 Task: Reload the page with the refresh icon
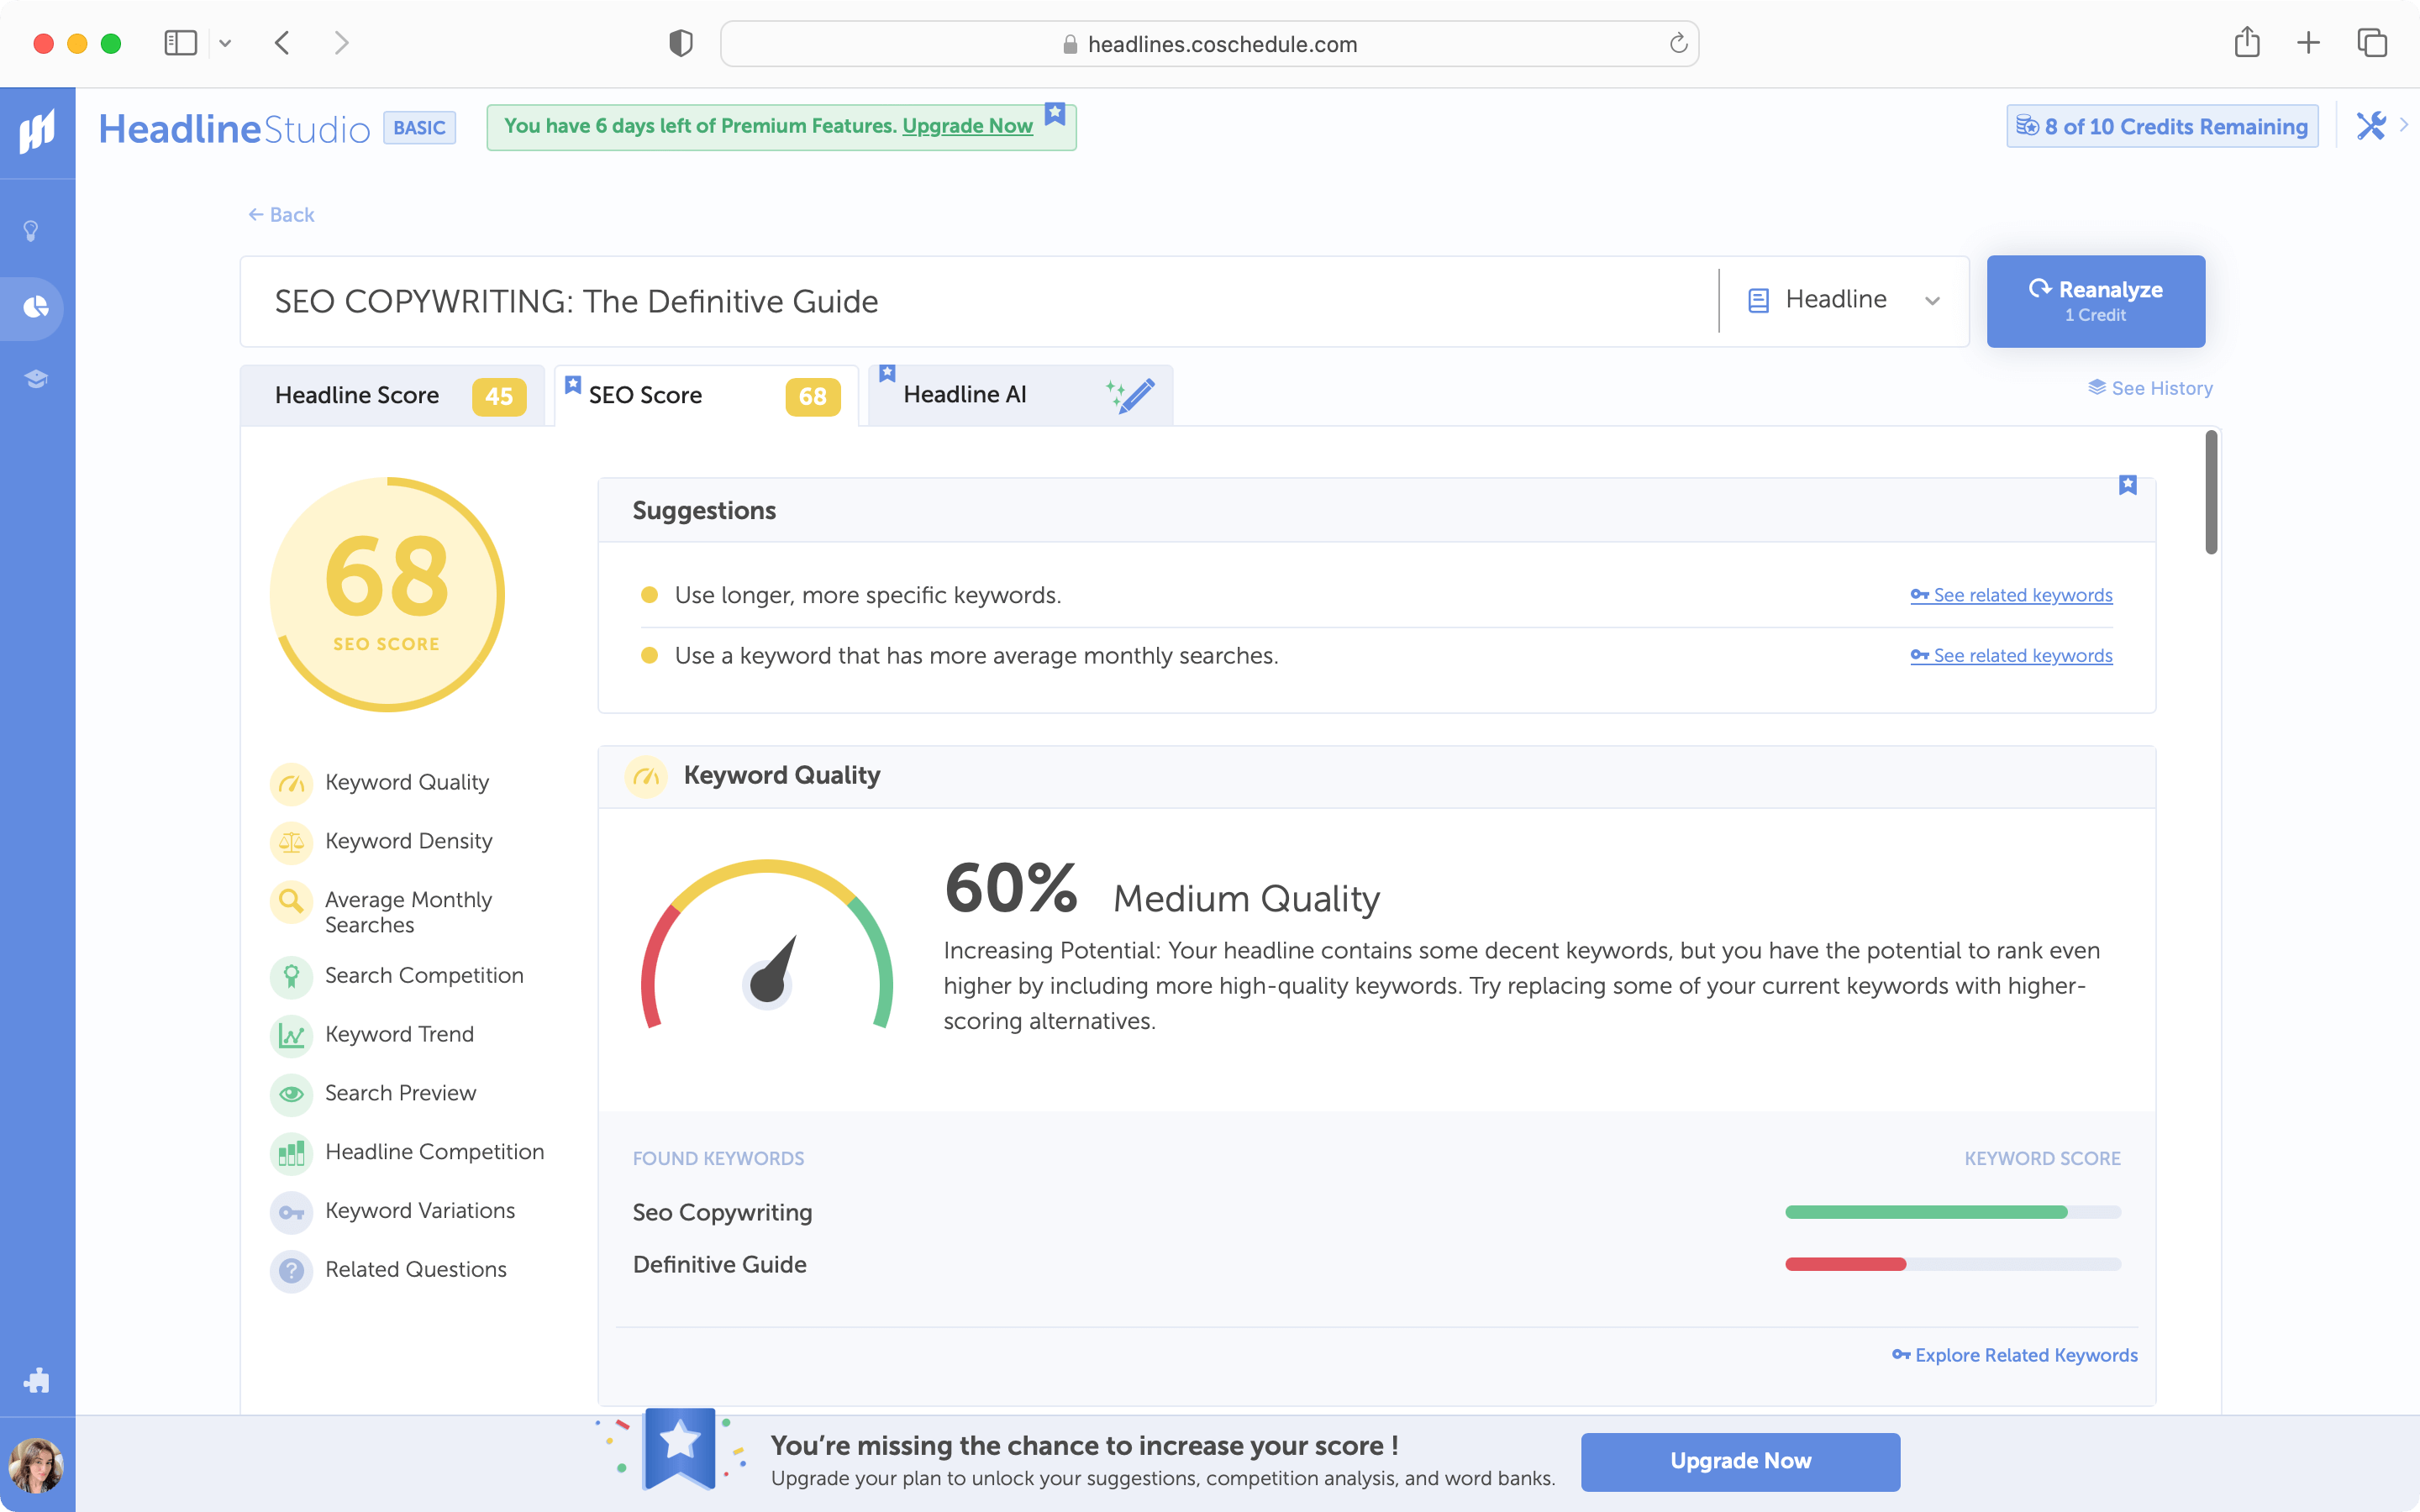point(1678,43)
